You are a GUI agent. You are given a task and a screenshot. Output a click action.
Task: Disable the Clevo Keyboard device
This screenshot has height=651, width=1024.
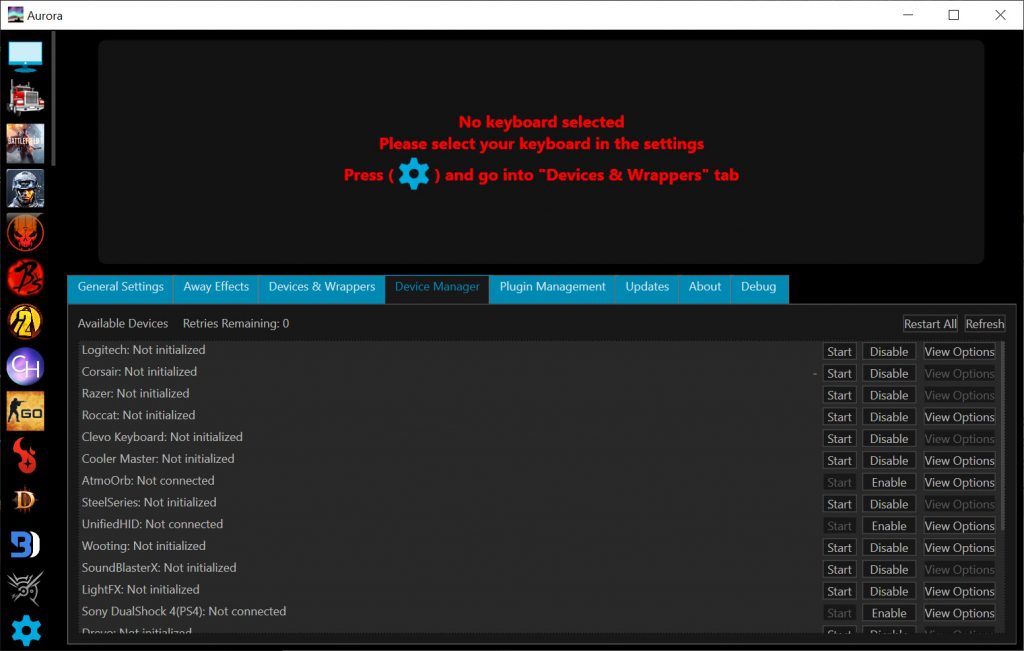click(x=889, y=439)
